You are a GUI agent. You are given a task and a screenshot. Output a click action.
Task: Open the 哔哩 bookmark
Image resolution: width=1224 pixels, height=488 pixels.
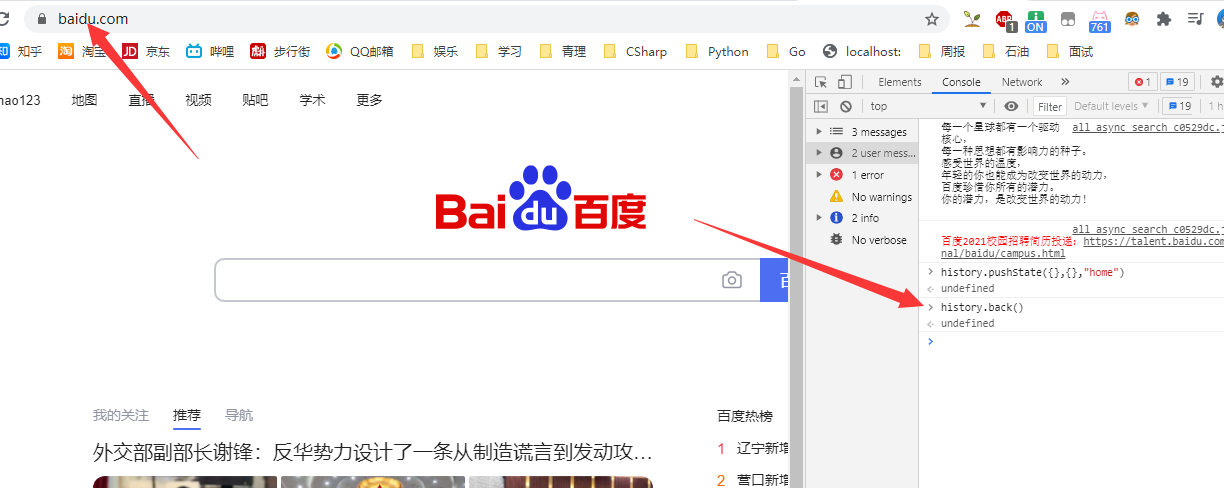click(209, 51)
